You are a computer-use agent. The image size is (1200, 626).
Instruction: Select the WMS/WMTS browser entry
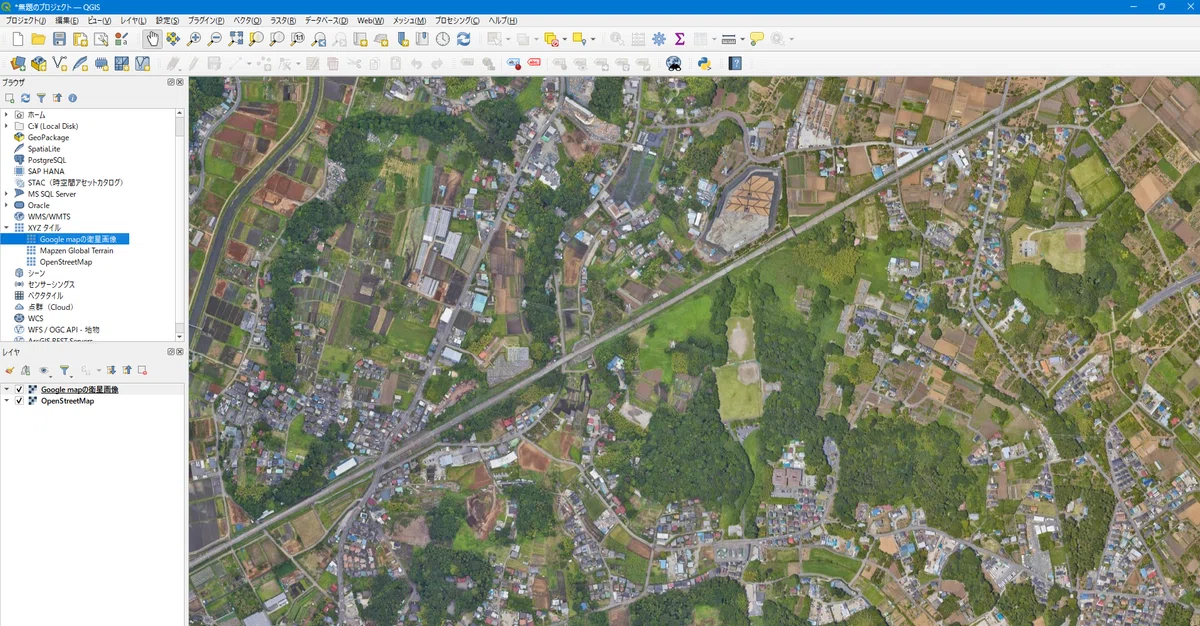[x=48, y=216]
